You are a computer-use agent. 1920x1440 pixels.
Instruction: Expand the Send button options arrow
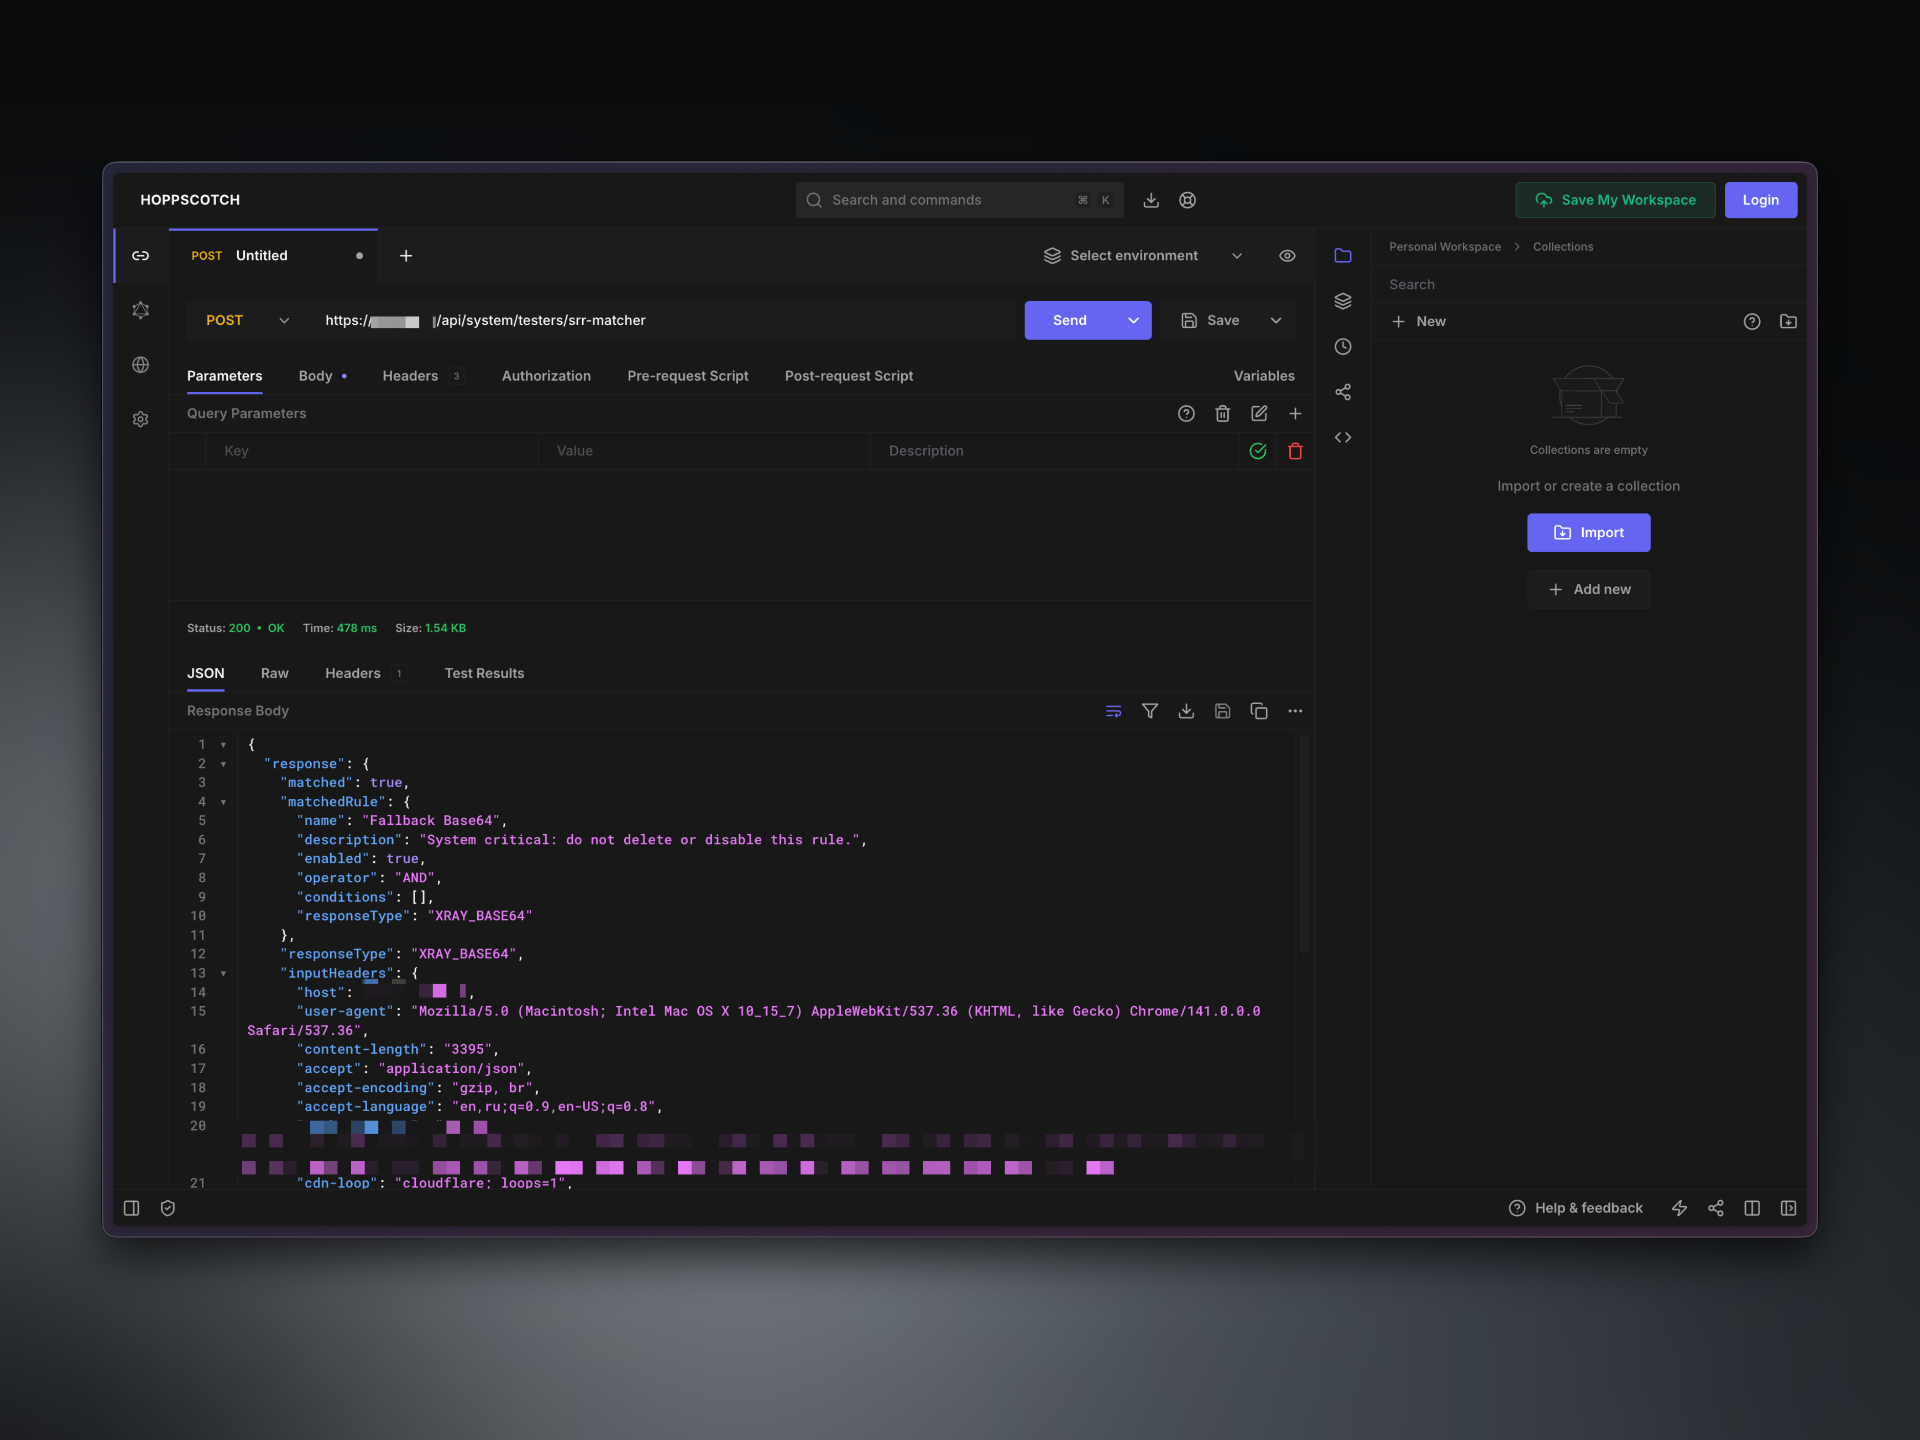pos(1133,320)
